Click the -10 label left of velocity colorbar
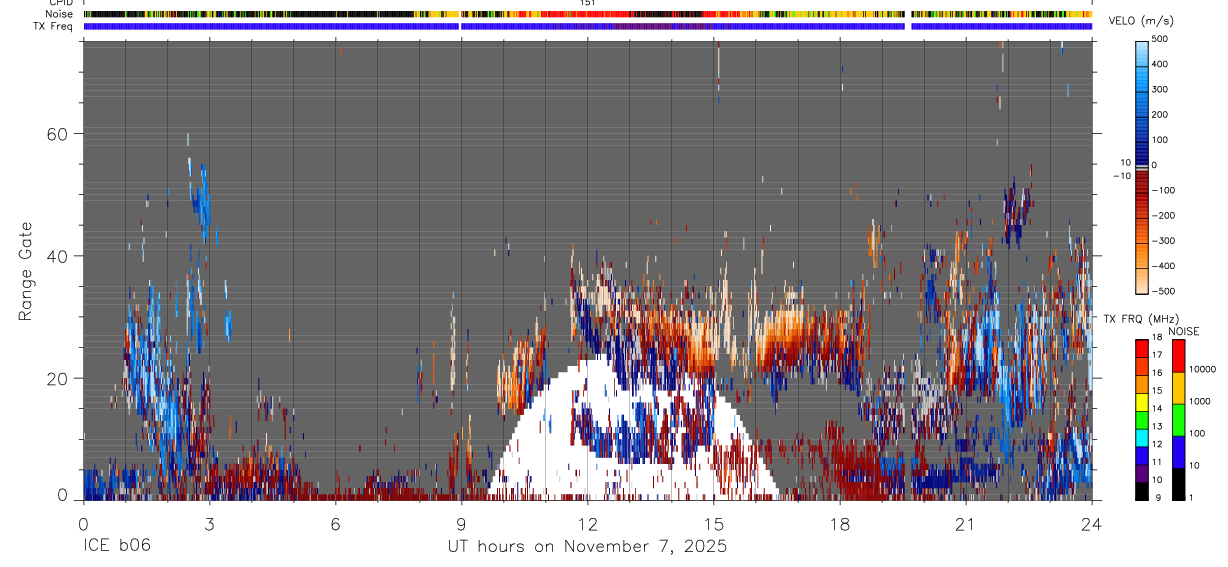The width and height of the screenshot is (1228, 567). pos(1120,175)
